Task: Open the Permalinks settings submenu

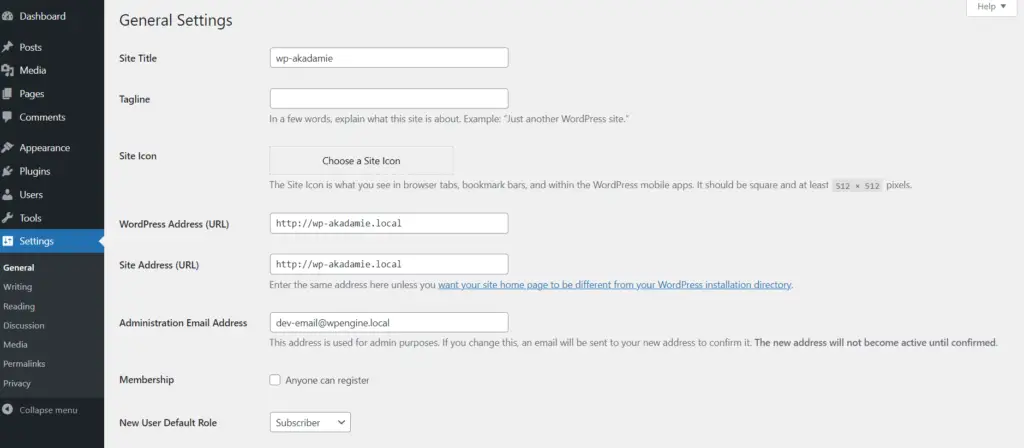Action: [x=24, y=364]
